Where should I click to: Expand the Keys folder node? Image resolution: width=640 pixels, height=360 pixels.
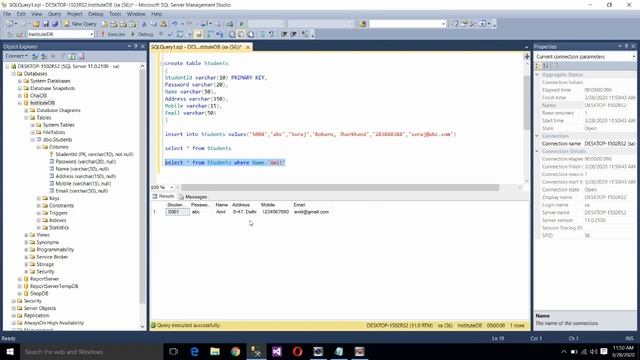[x=39, y=198]
